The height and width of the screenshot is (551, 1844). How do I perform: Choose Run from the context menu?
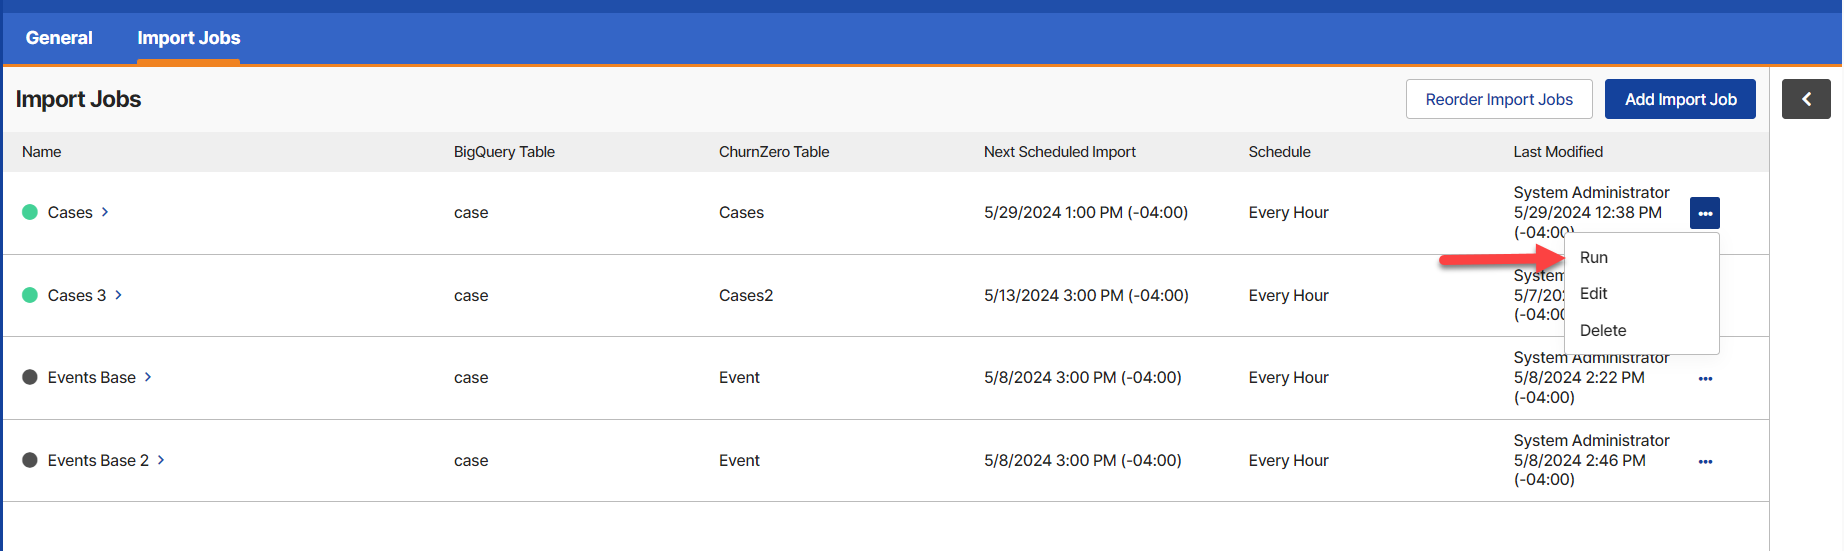click(1594, 257)
